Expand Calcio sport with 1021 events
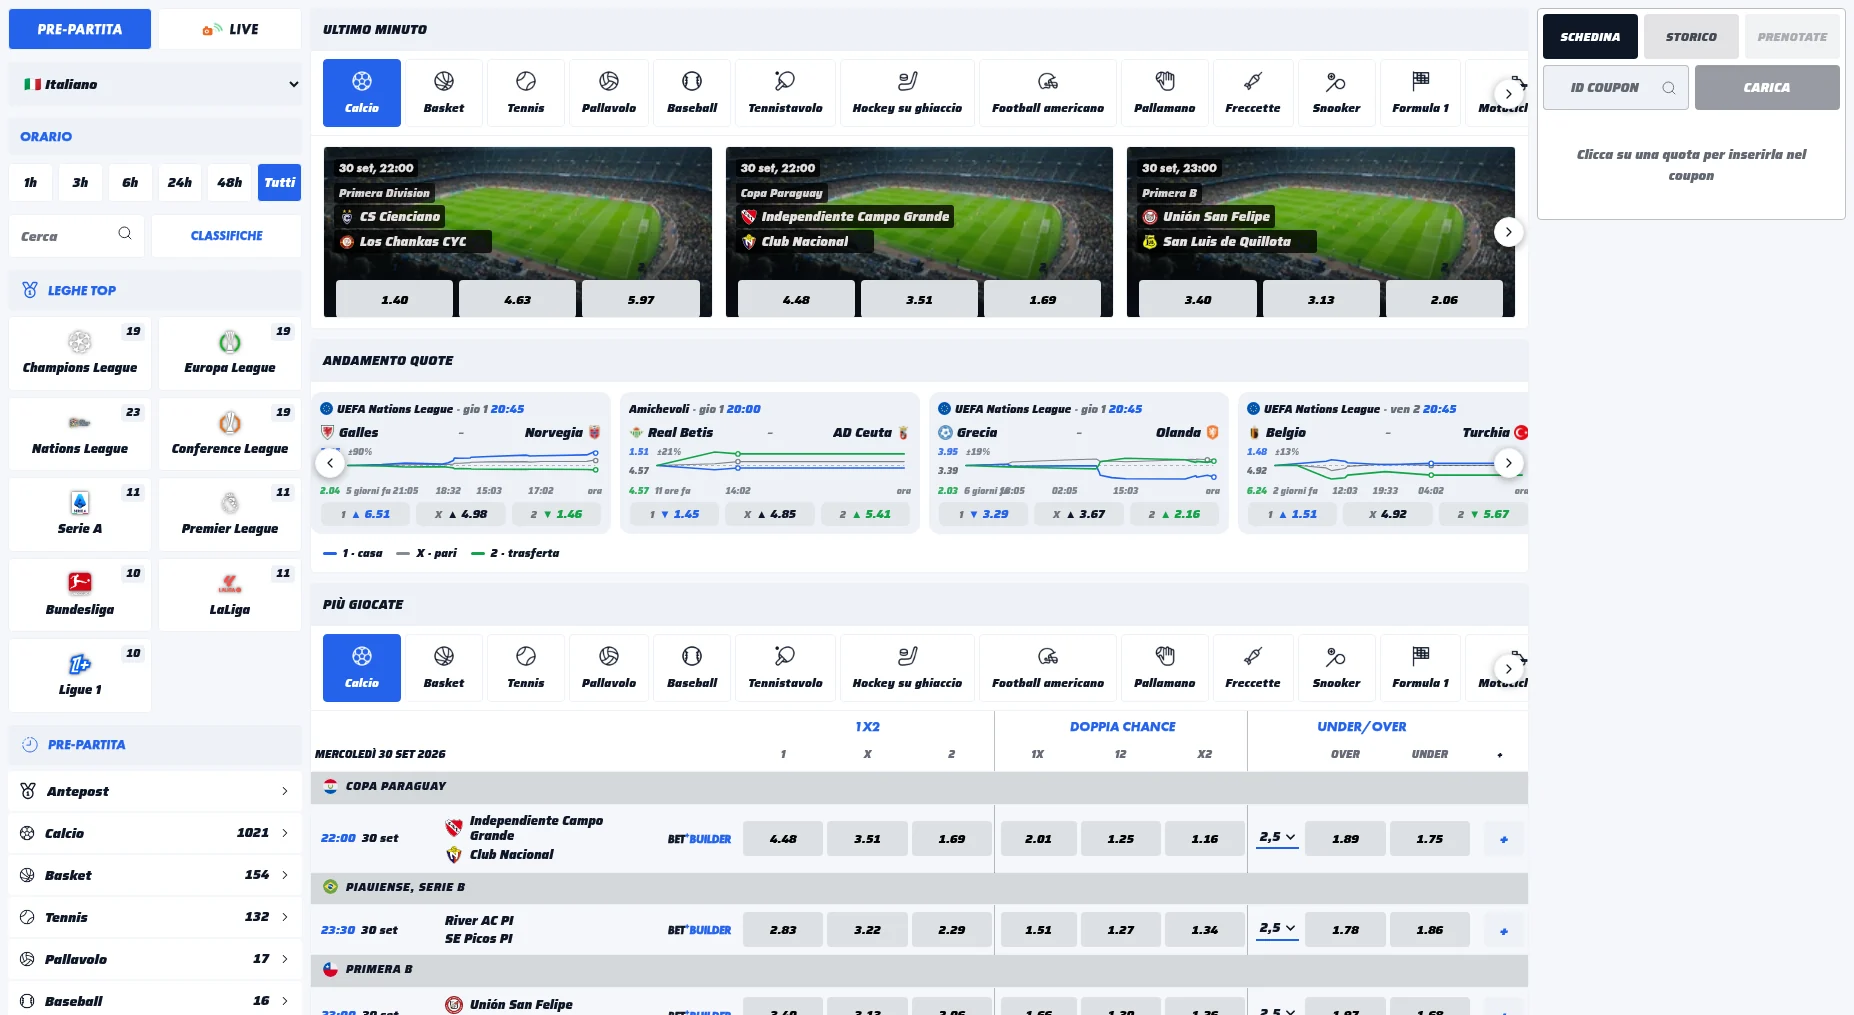The image size is (1854, 1015). pos(155,833)
